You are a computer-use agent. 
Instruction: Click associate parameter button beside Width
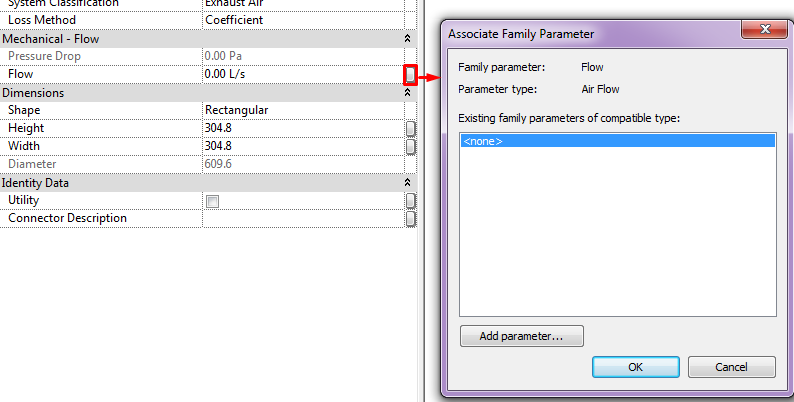click(x=411, y=146)
